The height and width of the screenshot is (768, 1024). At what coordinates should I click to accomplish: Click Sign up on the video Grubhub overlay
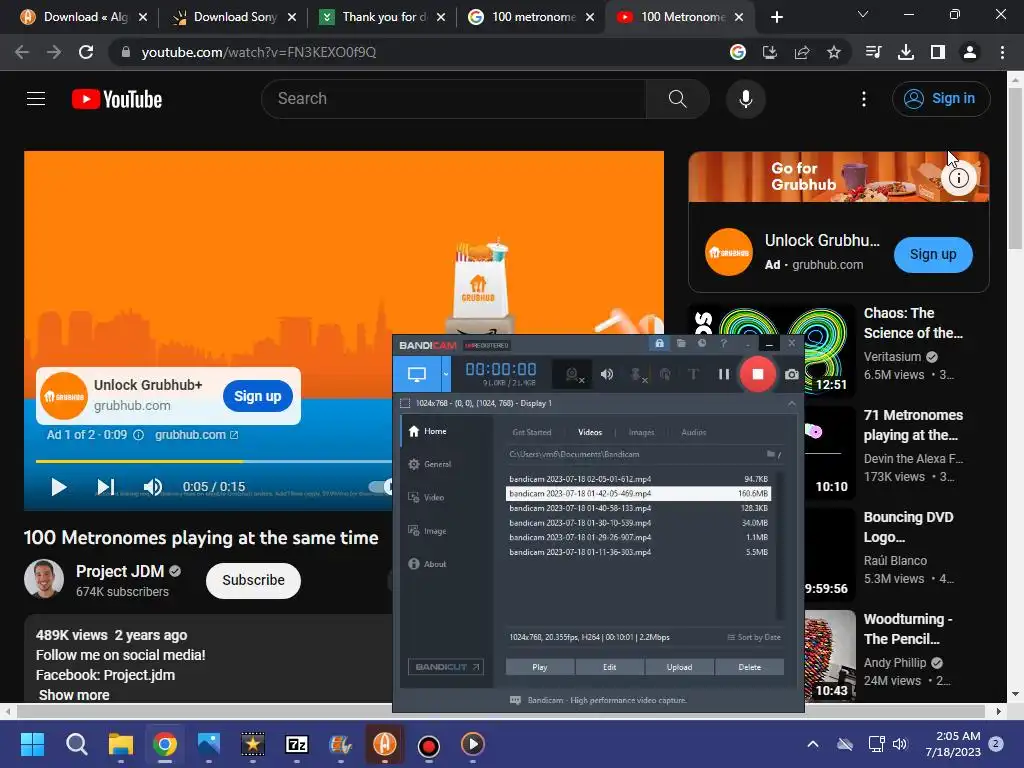pos(258,396)
